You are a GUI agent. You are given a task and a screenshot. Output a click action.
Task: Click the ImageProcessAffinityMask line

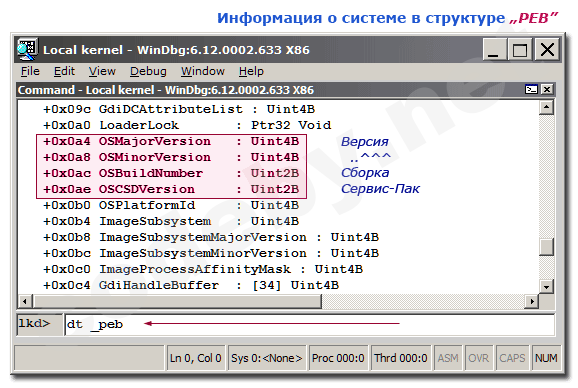[203, 269]
